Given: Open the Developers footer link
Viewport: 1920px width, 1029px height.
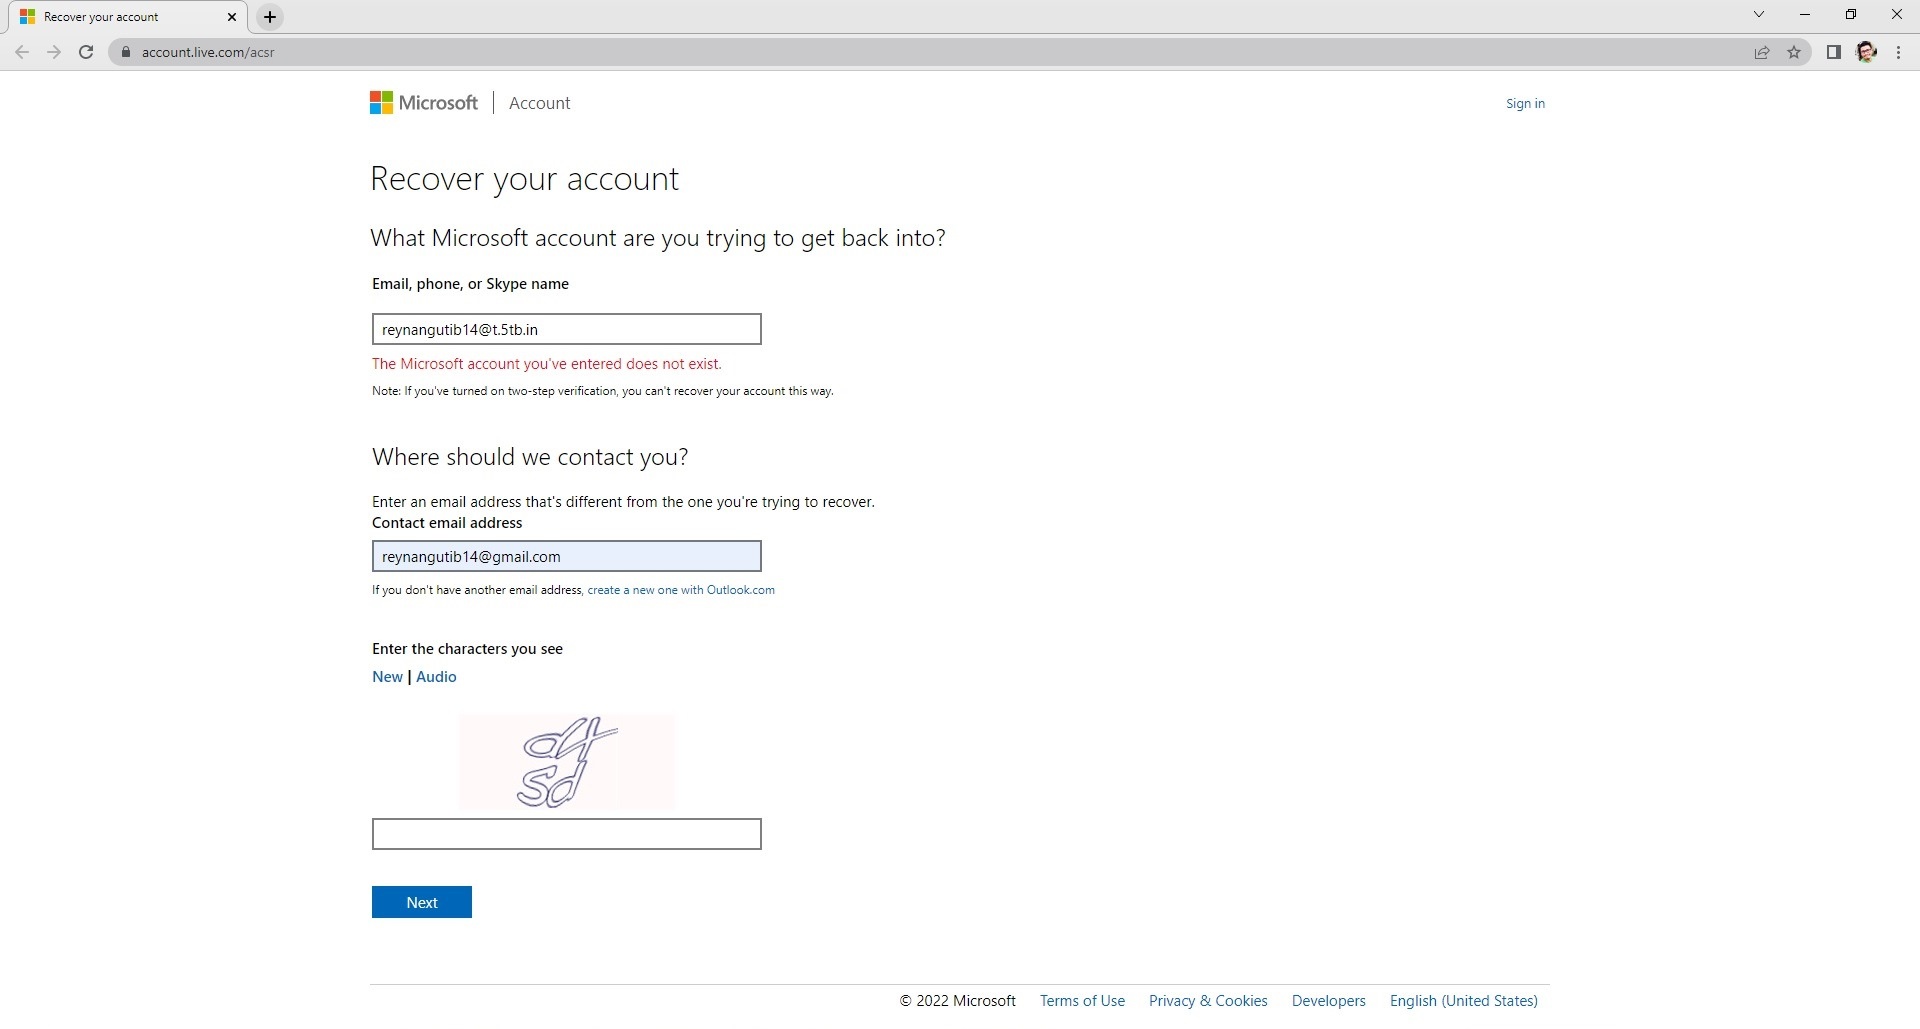Looking at the screenshot, I should [x=1328, y=1001].
